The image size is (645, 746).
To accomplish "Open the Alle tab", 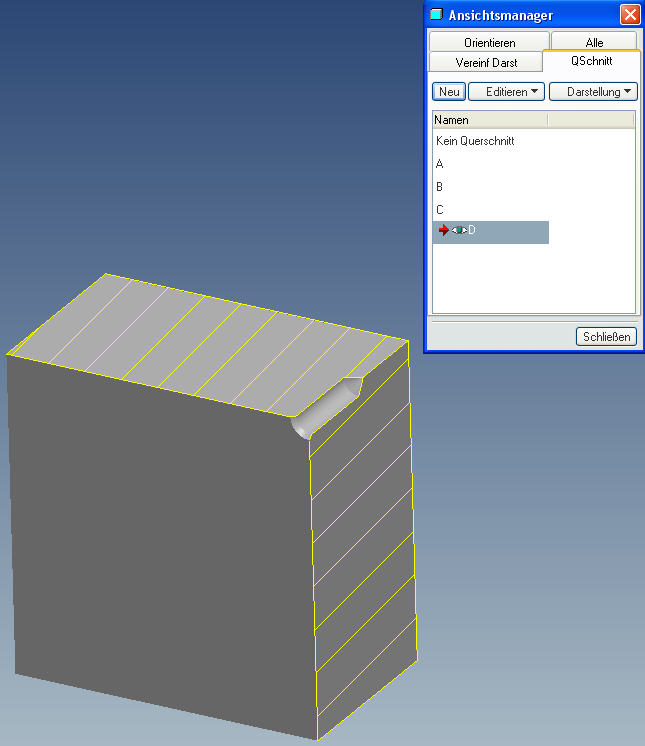I will coord(594,42).
